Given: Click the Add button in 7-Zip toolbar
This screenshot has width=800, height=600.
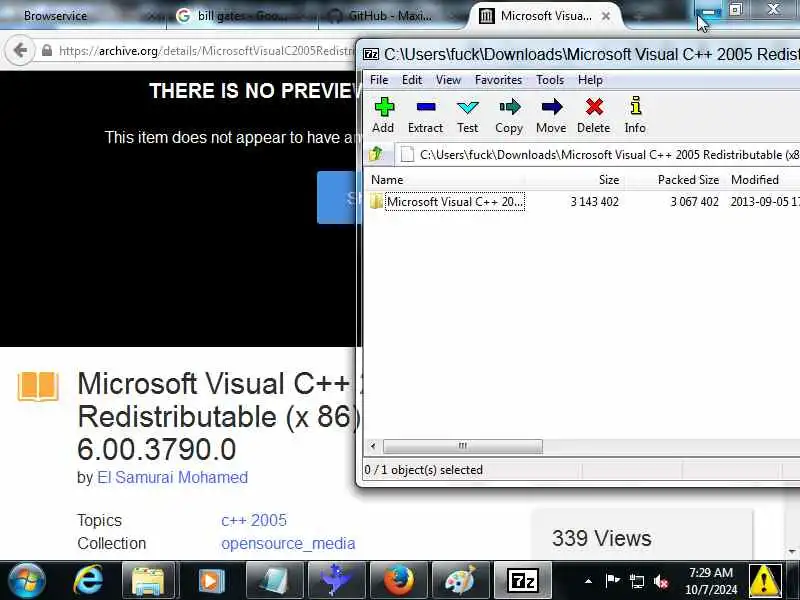Looking at the screenshot, I should click(x=384, y=116).
